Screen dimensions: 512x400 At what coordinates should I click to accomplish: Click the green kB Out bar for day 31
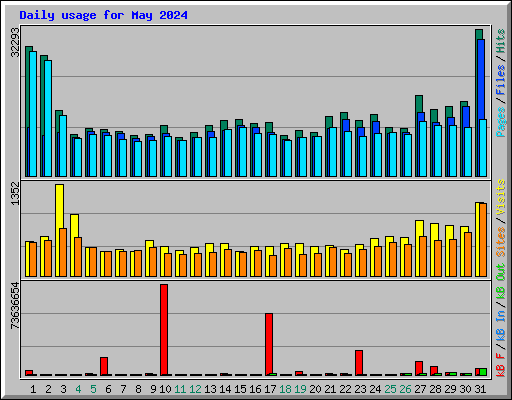(x=483, y=372)
